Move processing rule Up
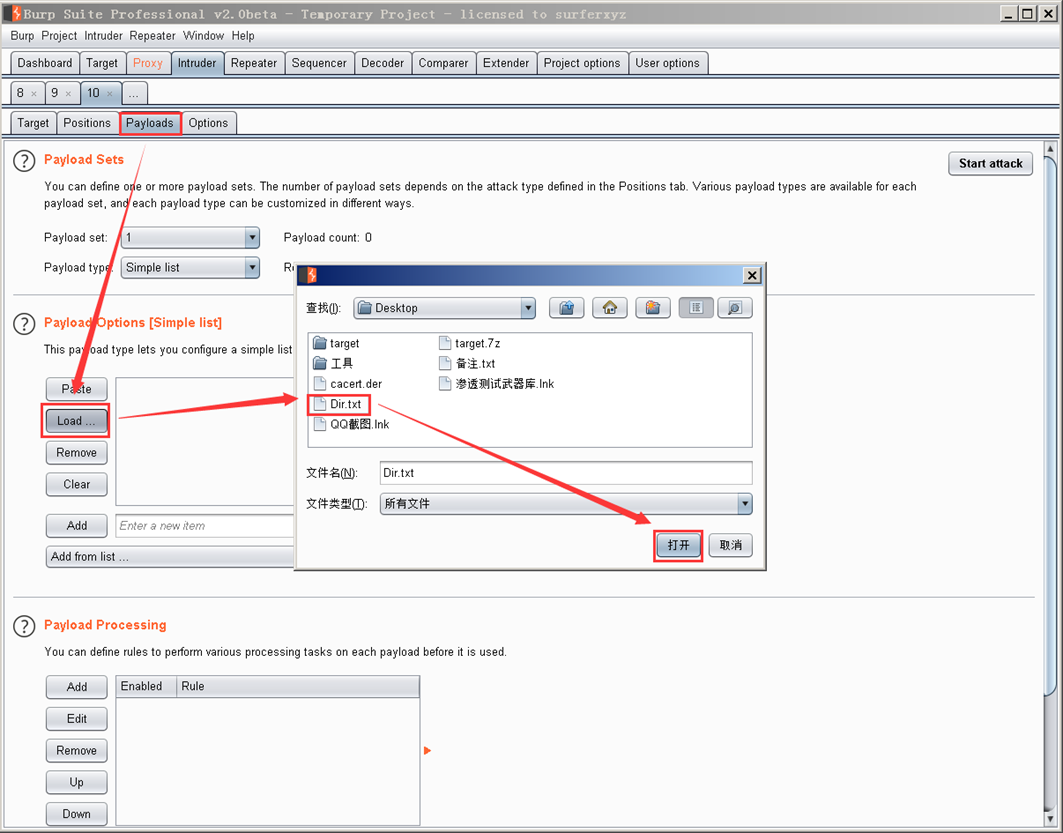 tap(76, 782)
